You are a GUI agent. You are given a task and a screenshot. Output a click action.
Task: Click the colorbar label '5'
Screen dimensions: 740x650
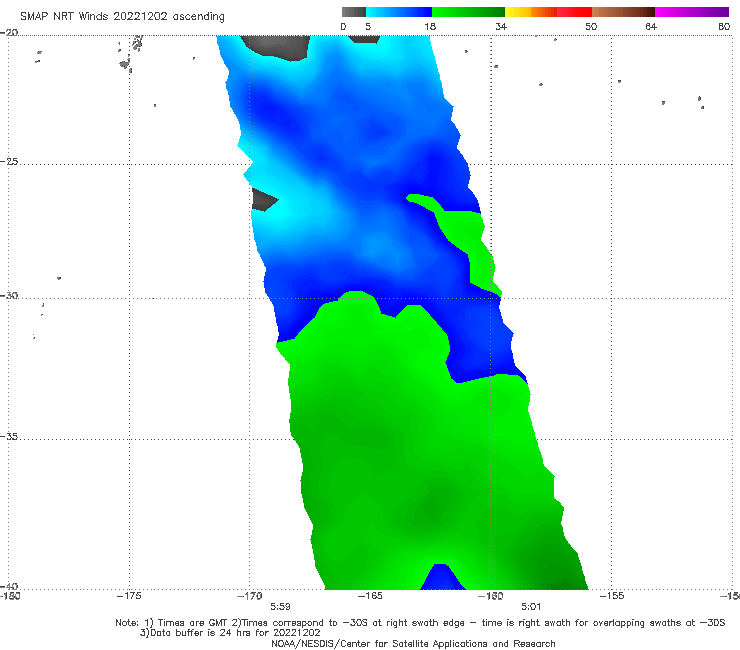click(368, 26)
